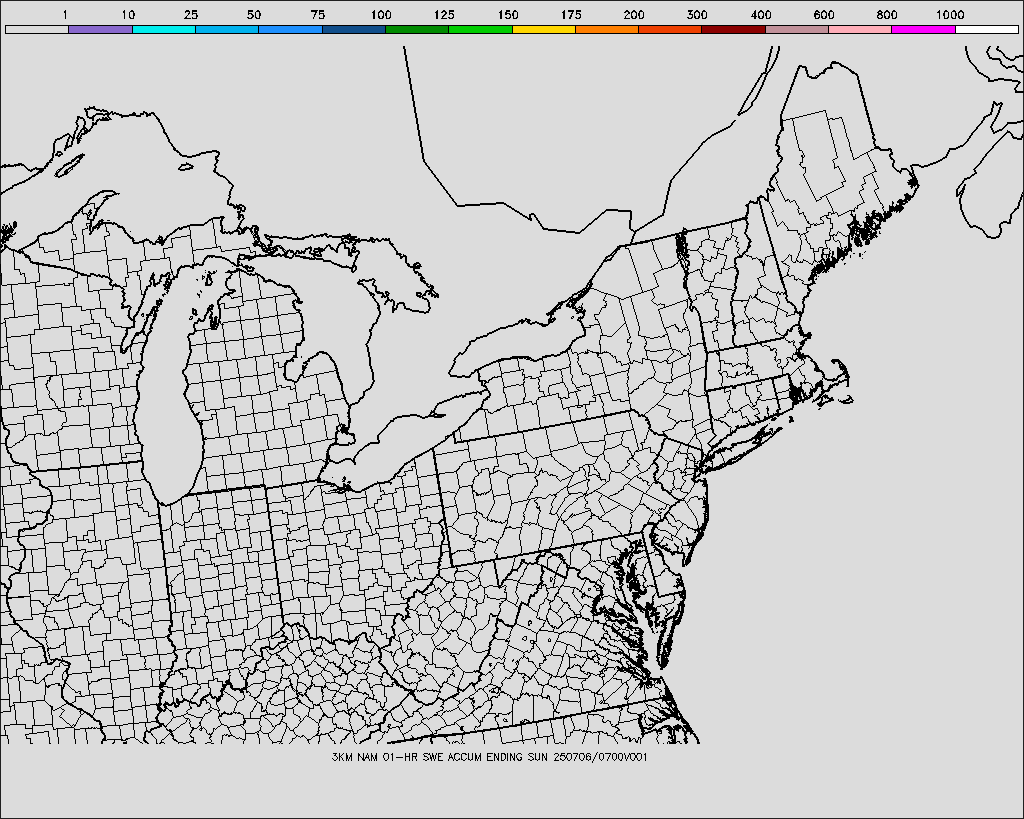Click the light blue segment between 25 and 50
Screen dimensions: 1024x819
[x=227, y=29]
